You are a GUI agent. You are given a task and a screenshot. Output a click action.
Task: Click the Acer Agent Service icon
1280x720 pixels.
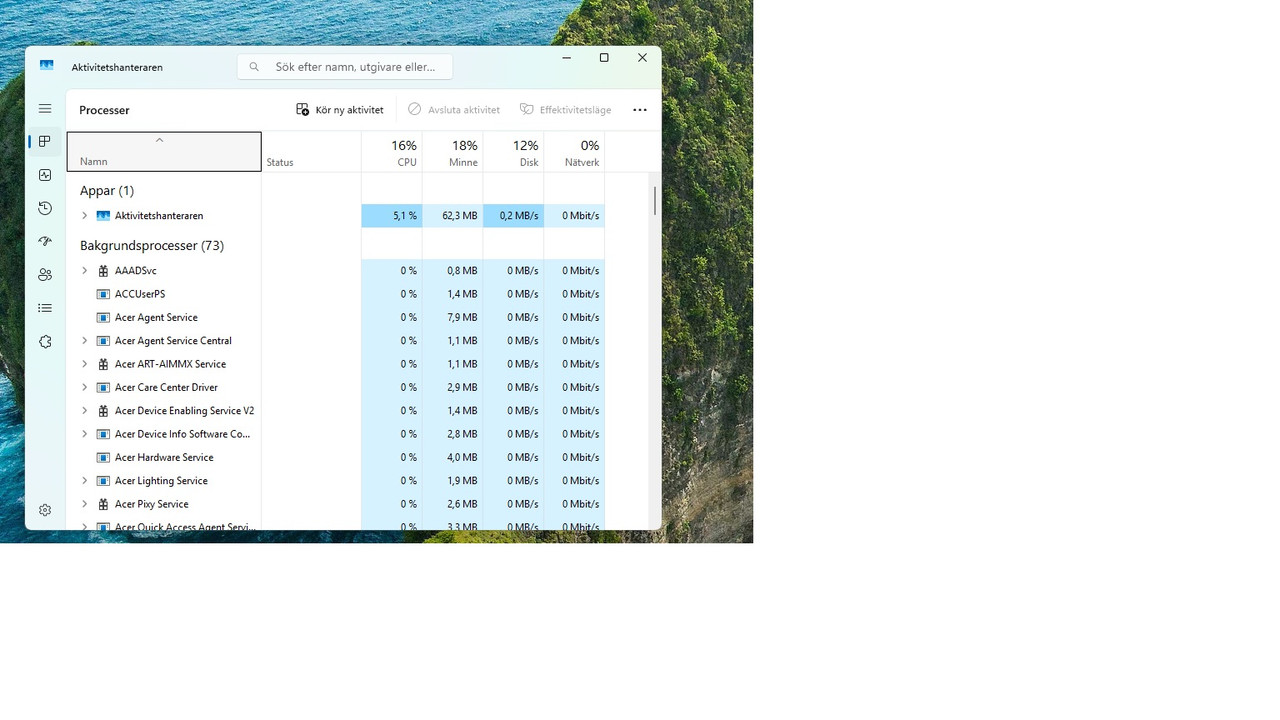pos(103,317)
